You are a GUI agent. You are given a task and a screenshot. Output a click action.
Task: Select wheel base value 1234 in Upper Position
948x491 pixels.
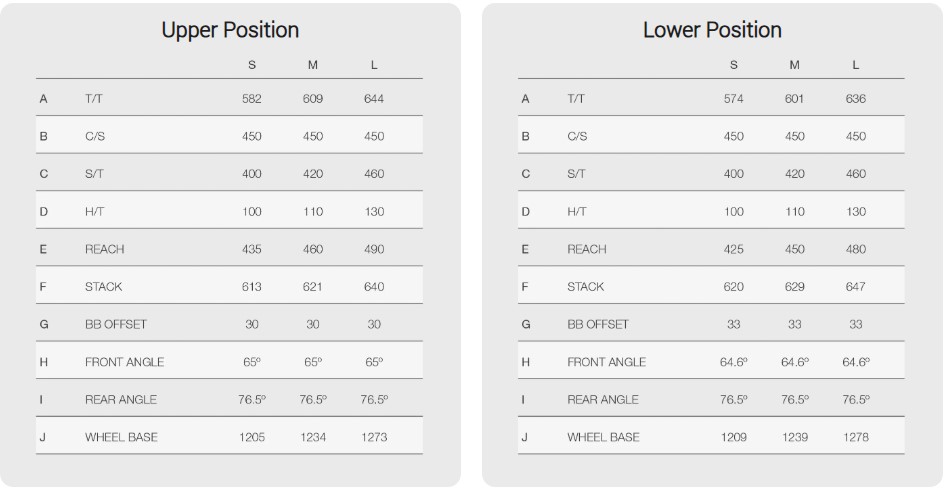313,437
